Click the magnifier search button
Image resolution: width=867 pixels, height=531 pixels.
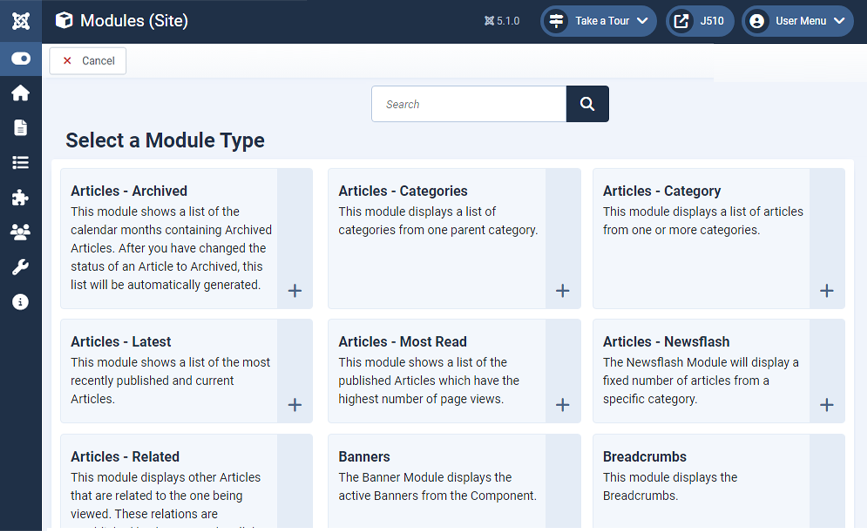click(587, 104)
